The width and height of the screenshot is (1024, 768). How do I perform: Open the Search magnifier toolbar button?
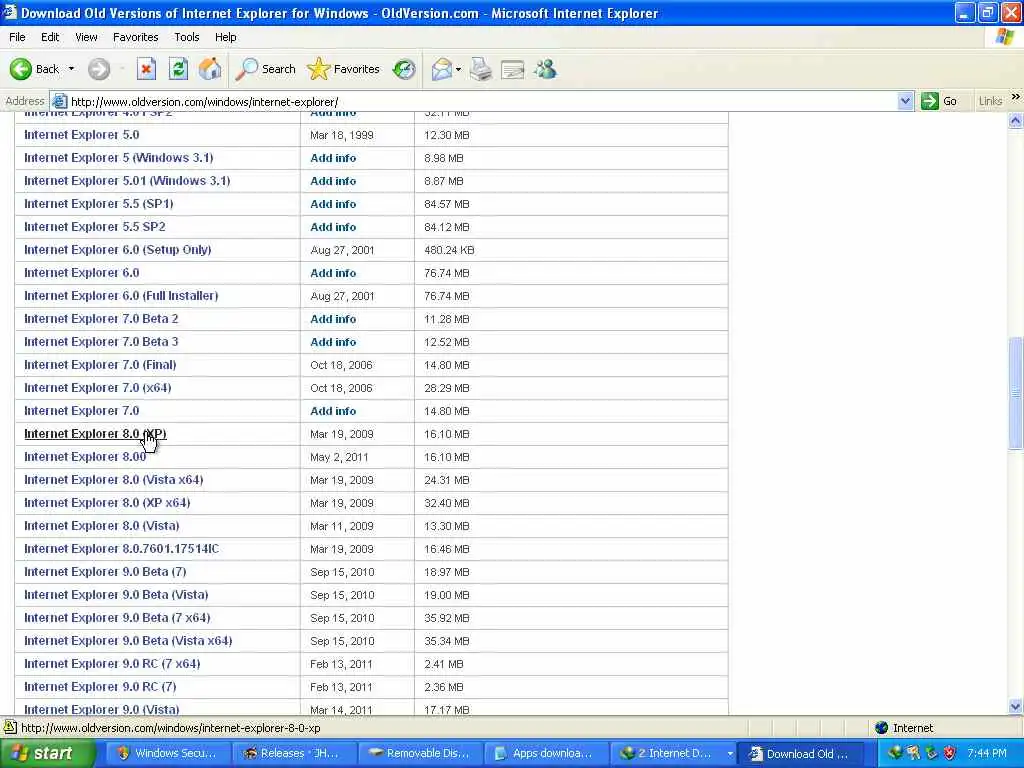tap(266, 69)
